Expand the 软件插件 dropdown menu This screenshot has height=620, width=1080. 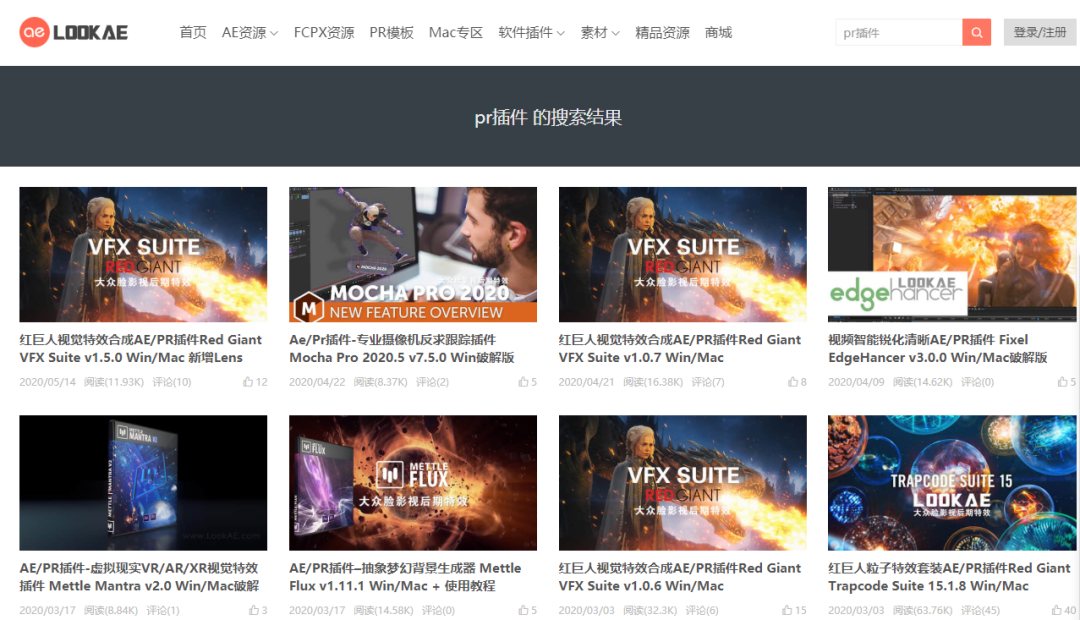pos(531,32)
